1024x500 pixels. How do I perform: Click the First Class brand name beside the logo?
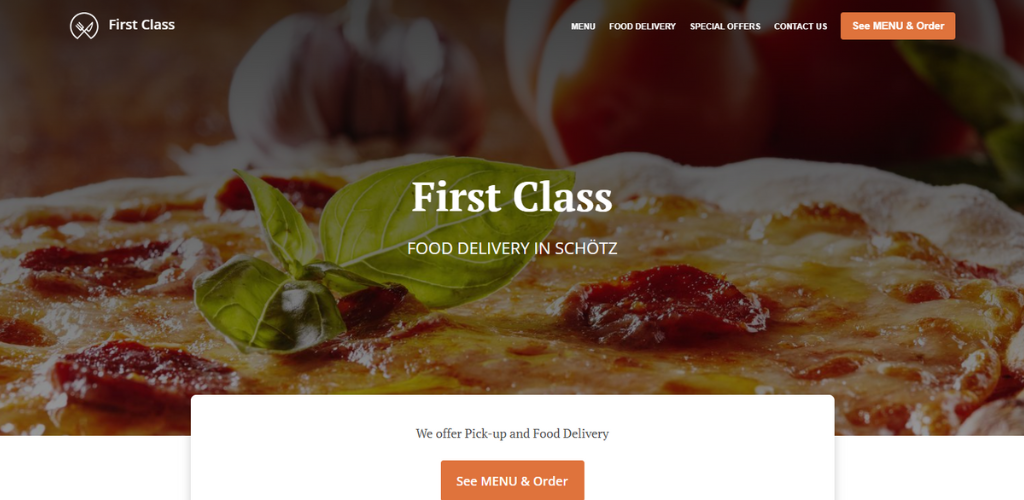pyautogui.click(x=142, y=25)
